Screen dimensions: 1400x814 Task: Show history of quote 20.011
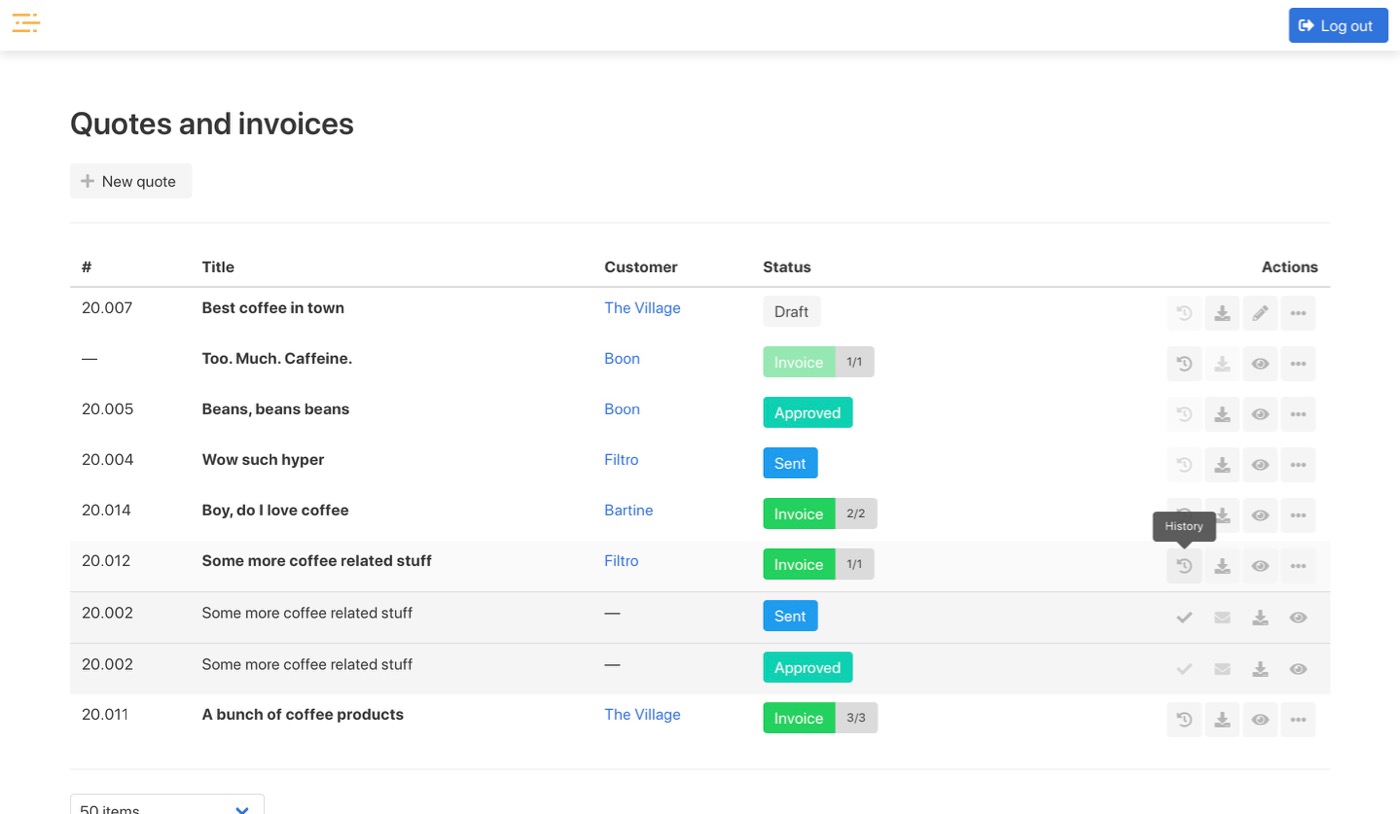pos(1184,719)
